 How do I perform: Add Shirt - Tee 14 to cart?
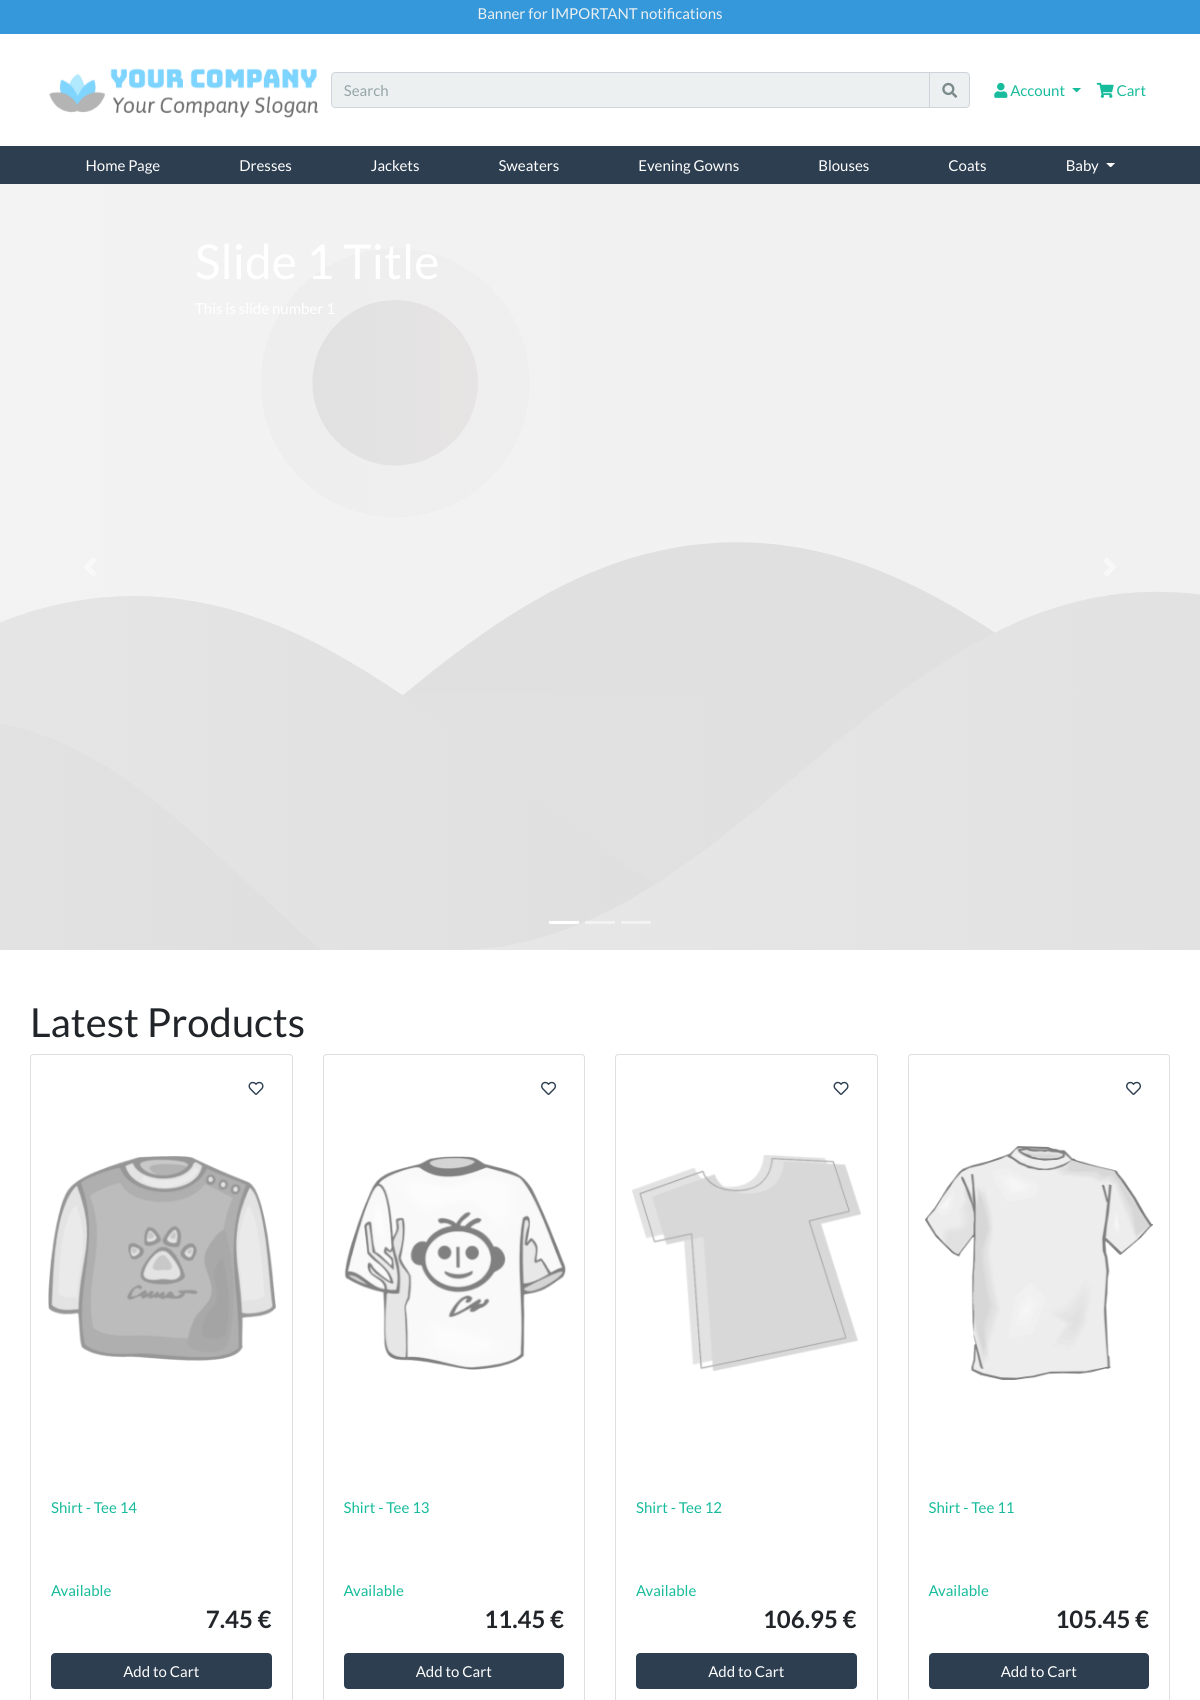[161, 1671]
